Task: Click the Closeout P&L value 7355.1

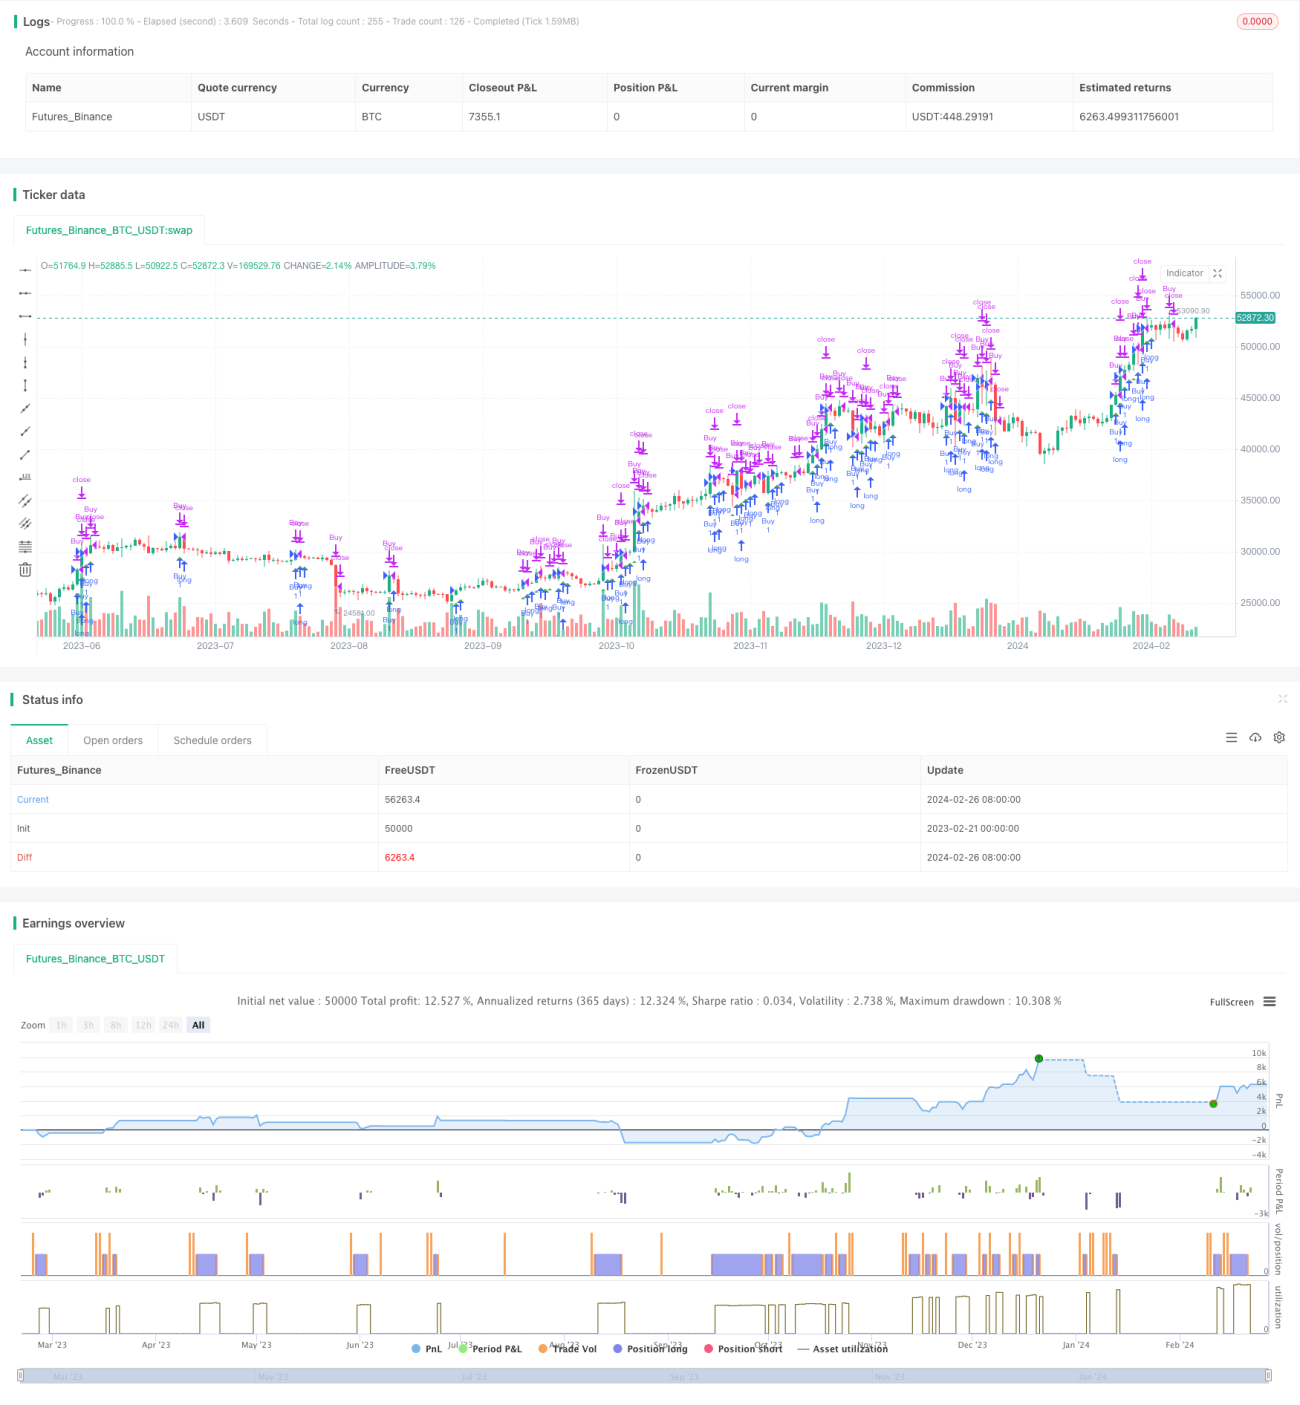Action: point(484,116)
